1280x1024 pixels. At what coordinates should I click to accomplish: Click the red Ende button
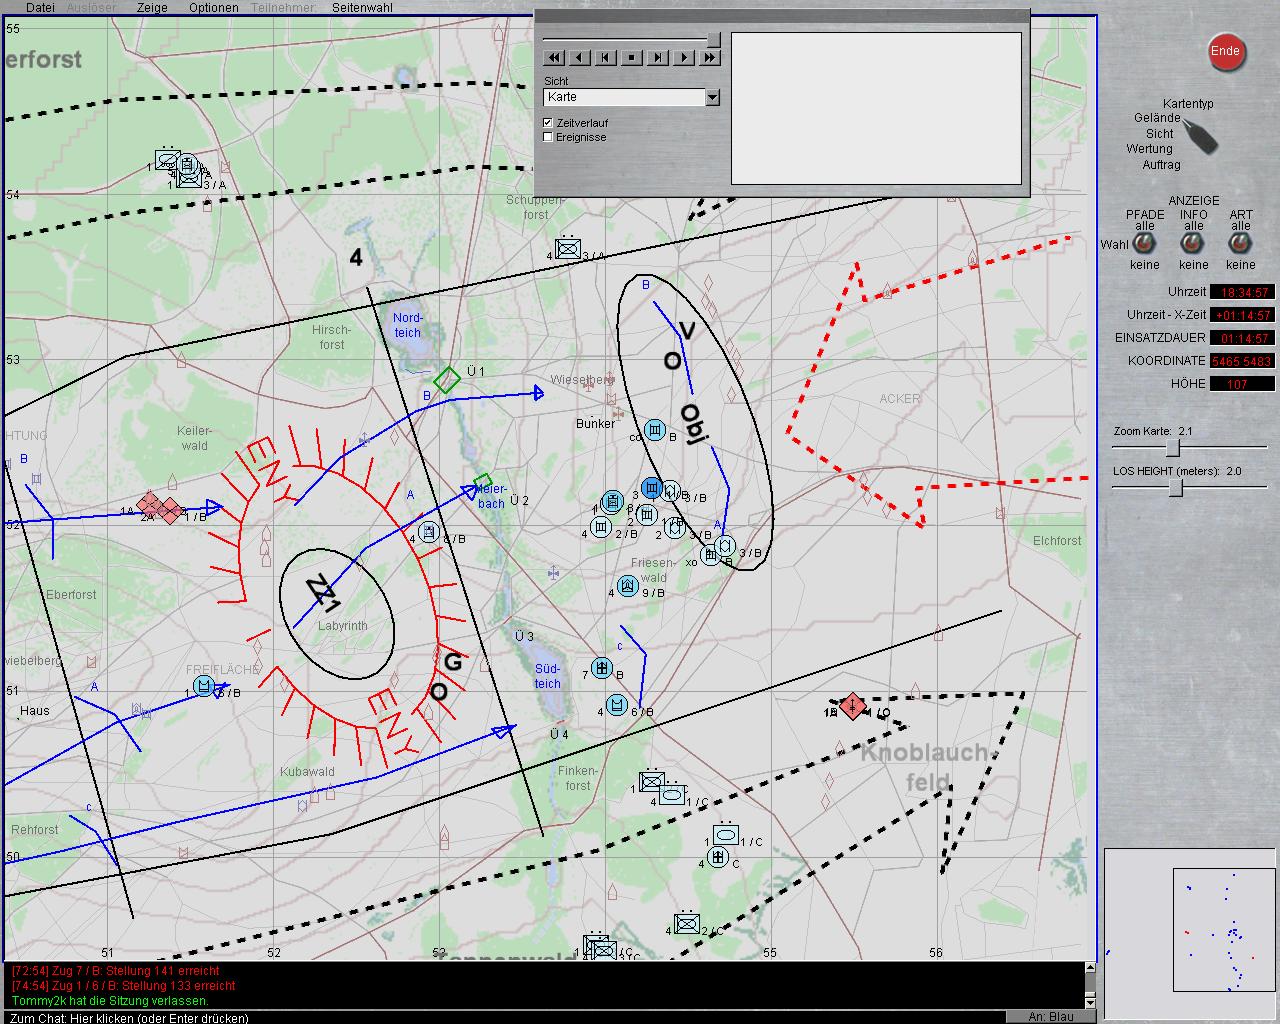tap(1225, 52)
